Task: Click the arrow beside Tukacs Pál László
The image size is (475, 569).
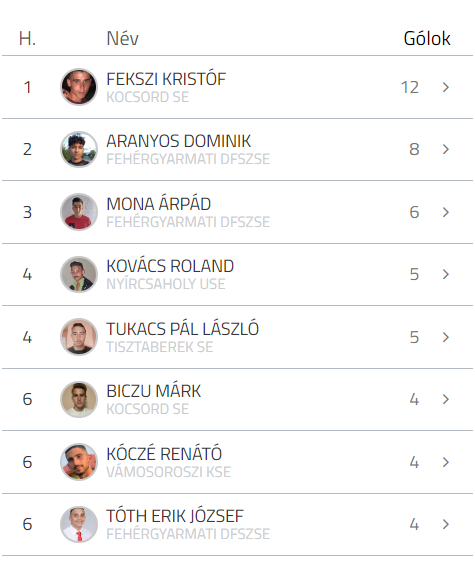Action: click(446, 337)
